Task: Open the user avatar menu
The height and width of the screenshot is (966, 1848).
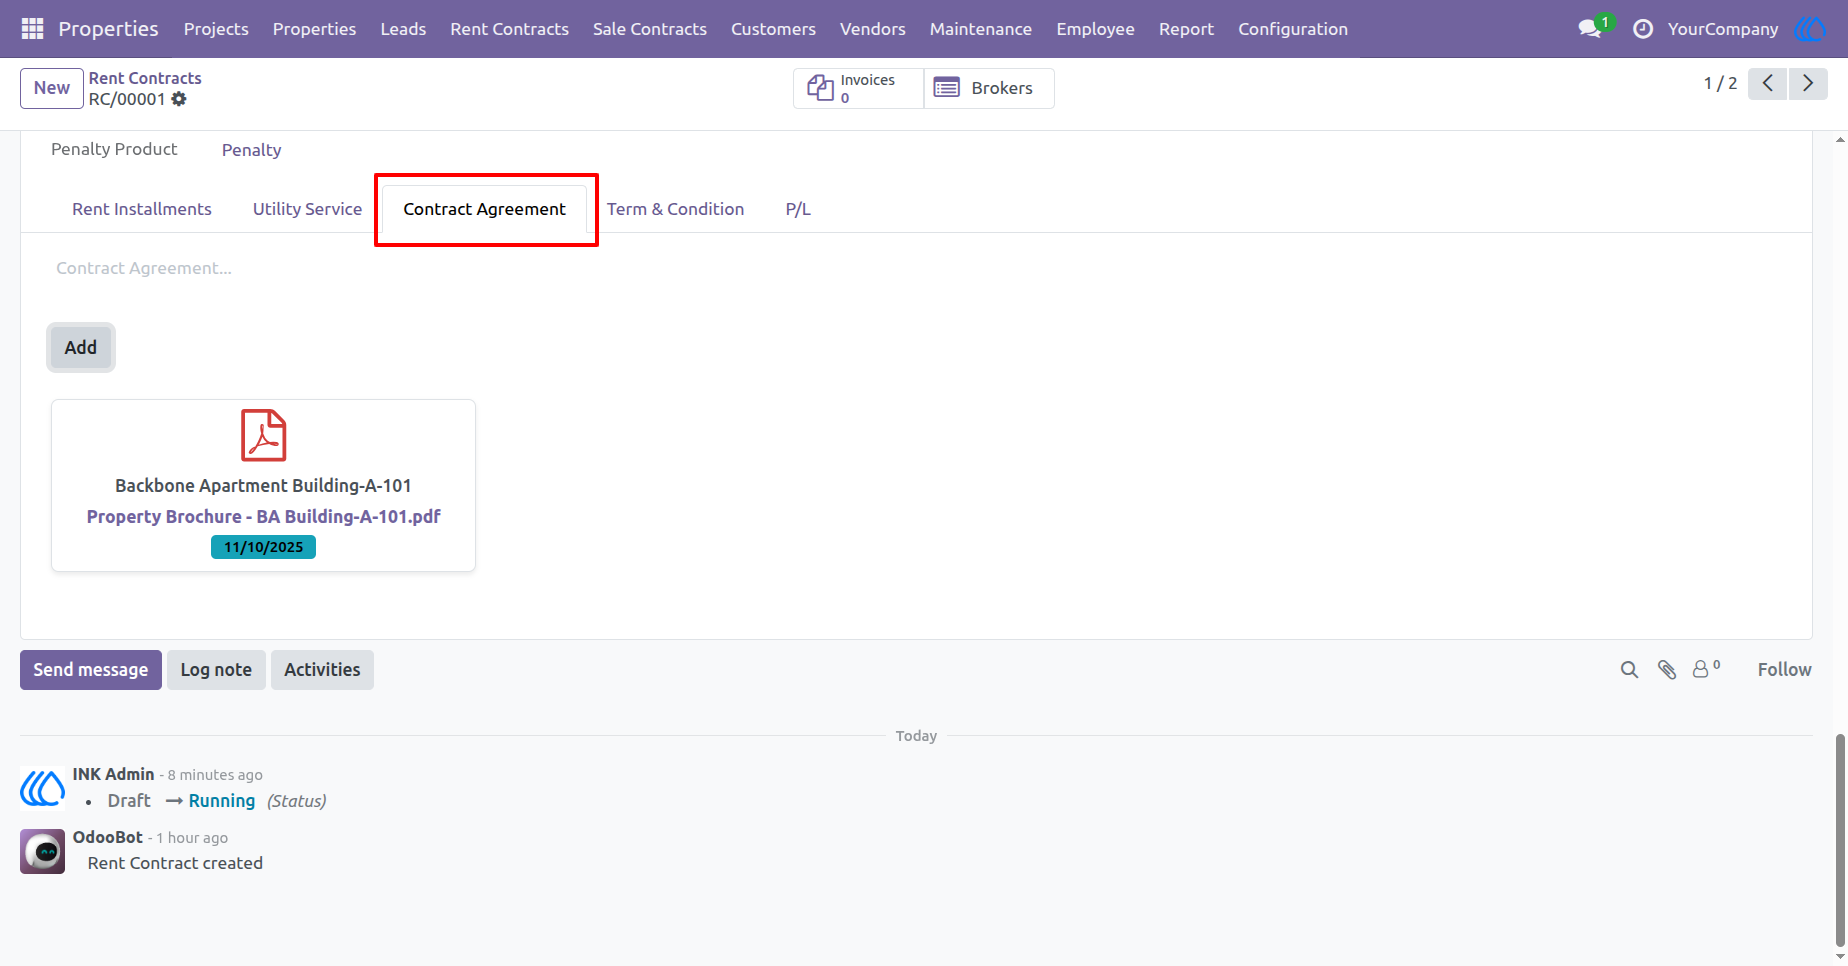Action: click(x=1810, y=29)
